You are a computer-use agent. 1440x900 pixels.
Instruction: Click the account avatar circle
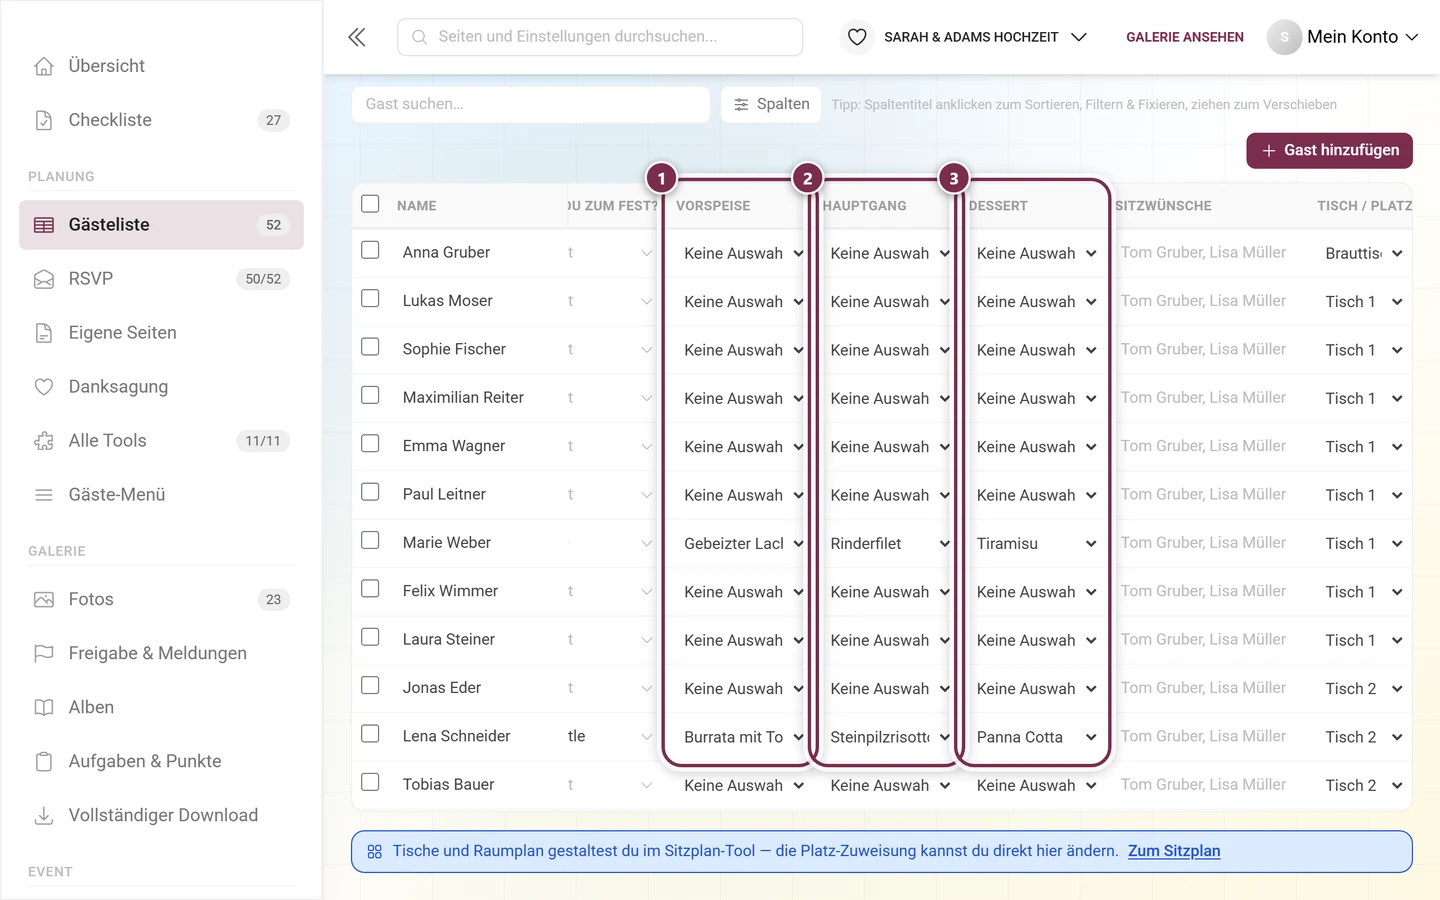pyautogui.click(x=1284, y=37)
